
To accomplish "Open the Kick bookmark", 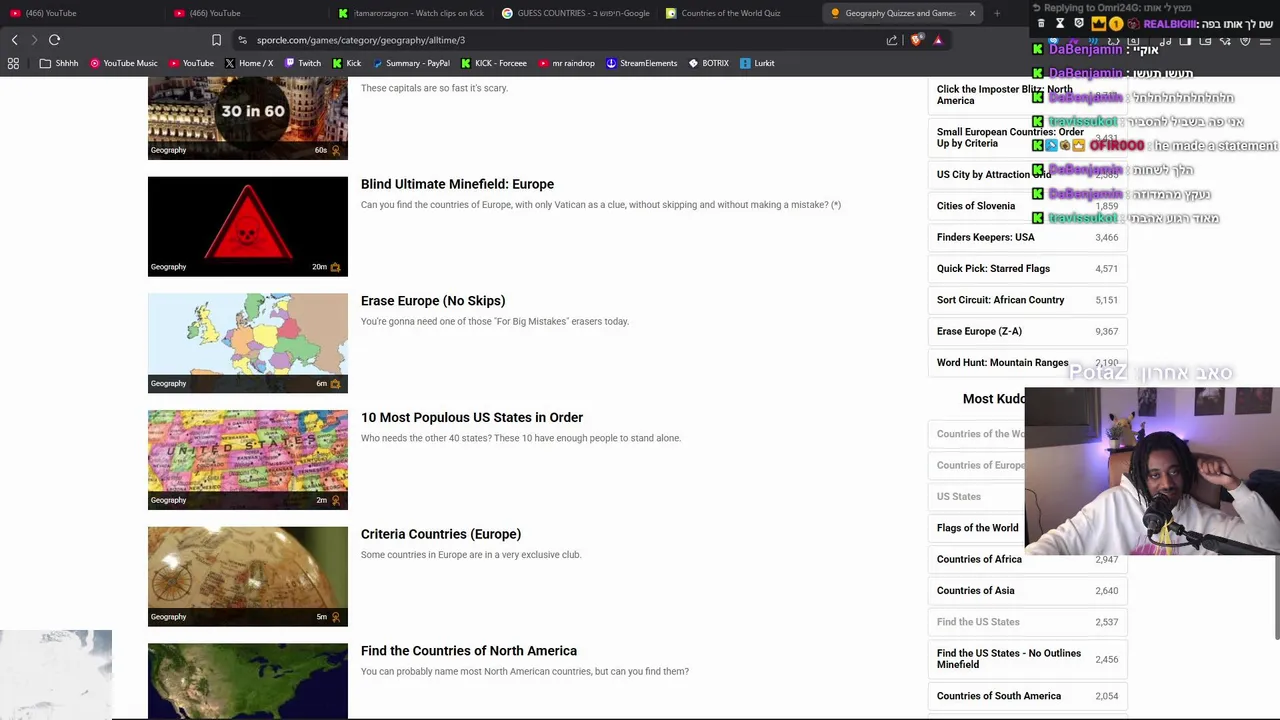I will tap(347, 63).
